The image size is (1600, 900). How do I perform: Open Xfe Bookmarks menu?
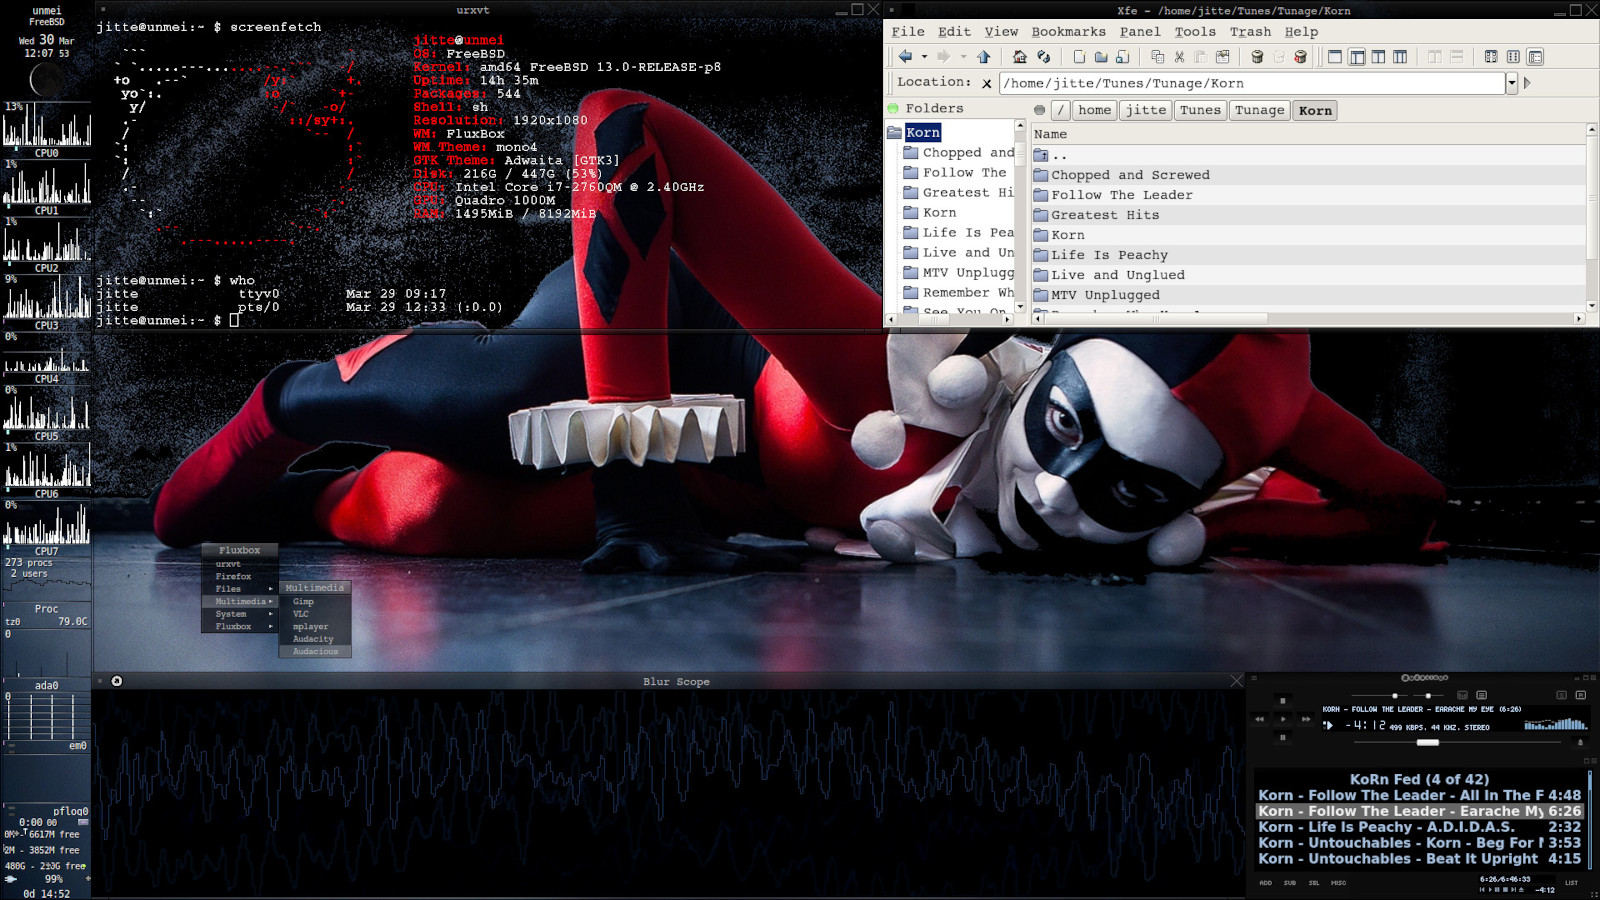coord(1068,32)
